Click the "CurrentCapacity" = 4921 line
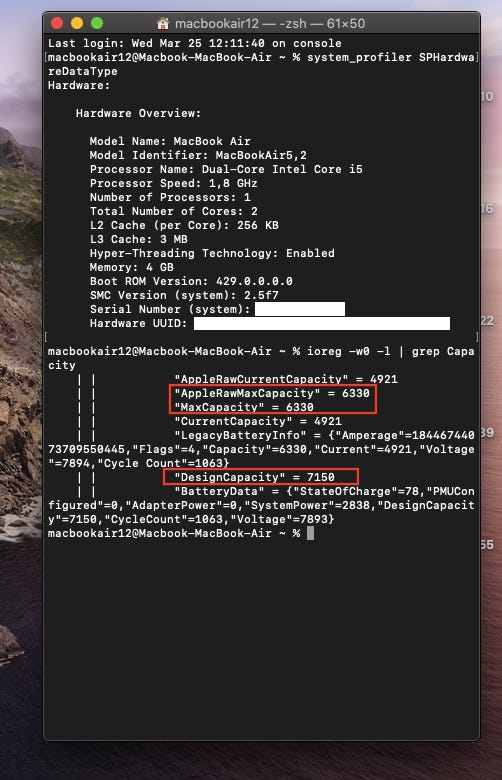The image size is (502, 780). (258, 421)
